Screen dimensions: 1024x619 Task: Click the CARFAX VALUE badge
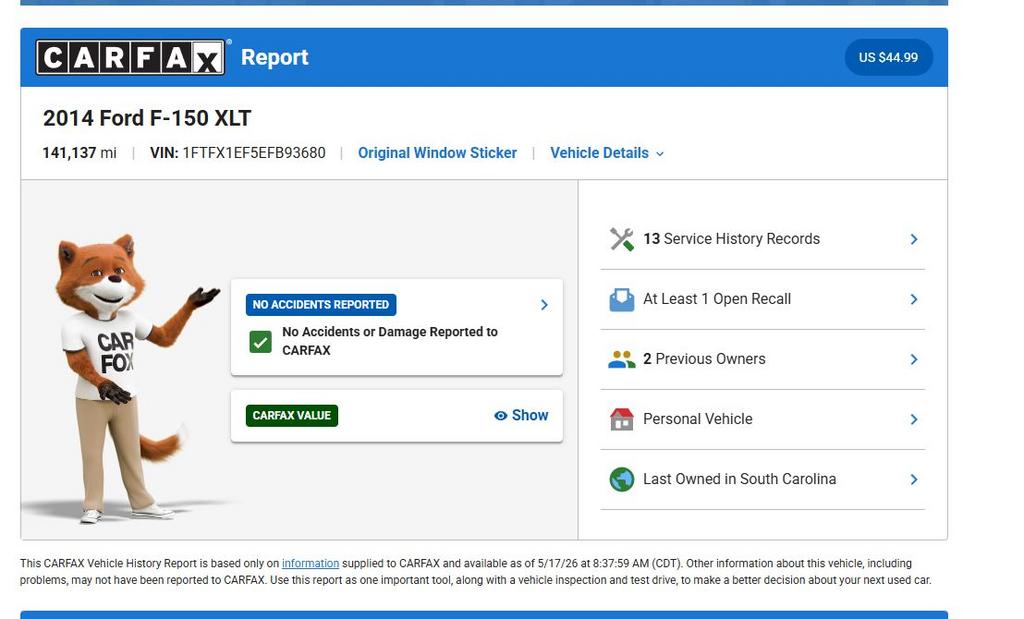pos(291,415)
